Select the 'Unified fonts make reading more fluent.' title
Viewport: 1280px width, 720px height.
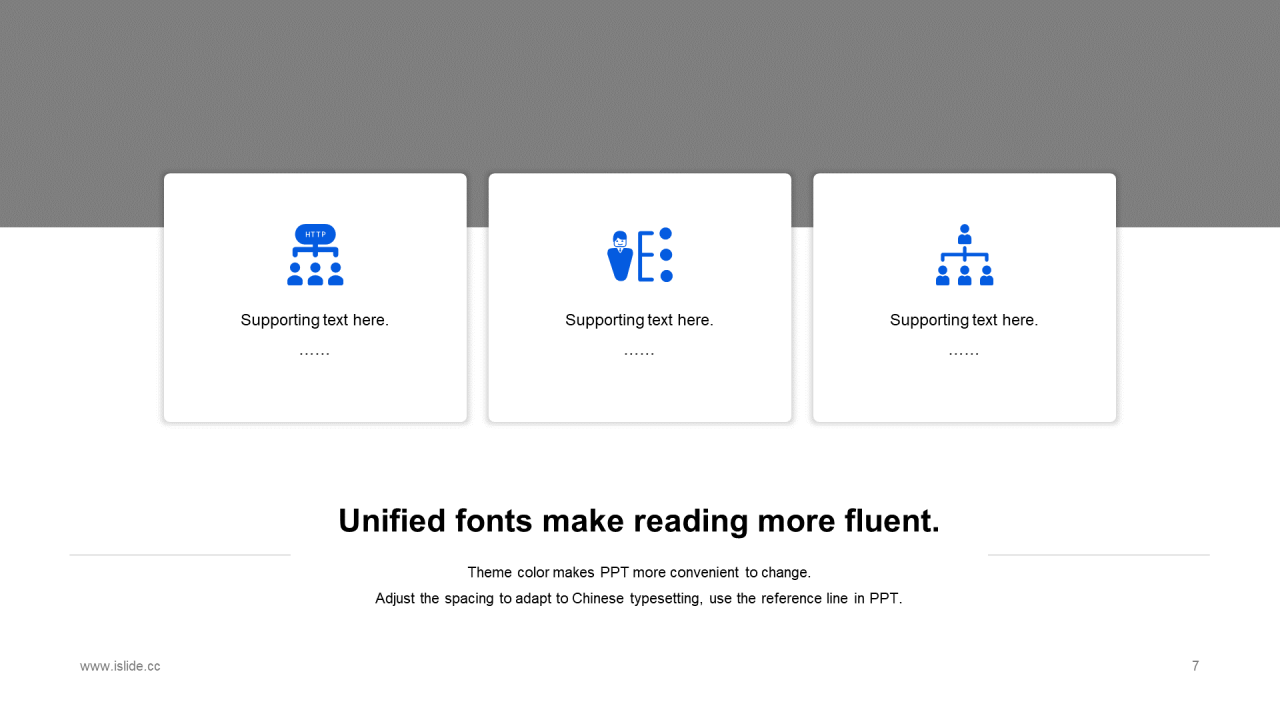click(x=639, y=521)
